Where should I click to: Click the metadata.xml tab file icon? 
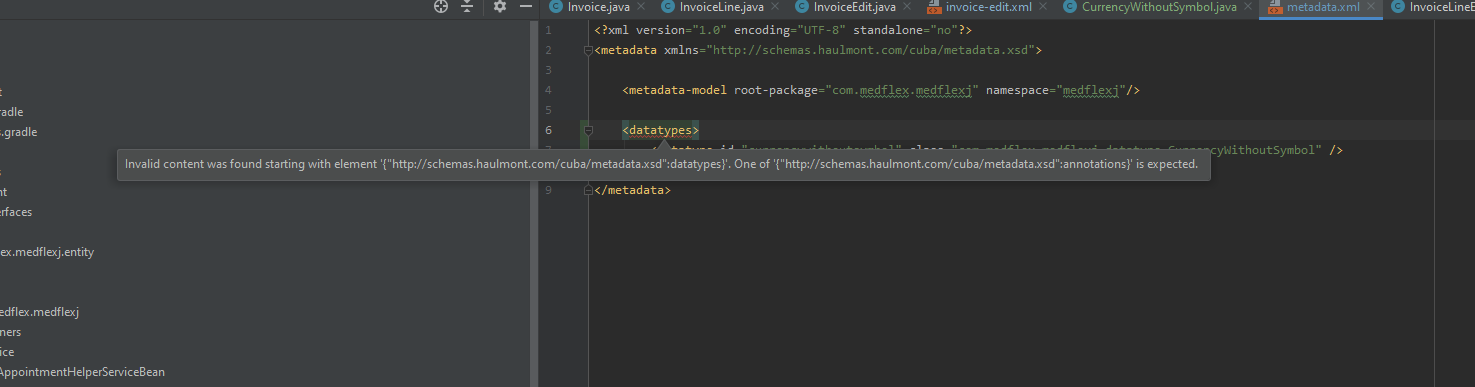1275,7
